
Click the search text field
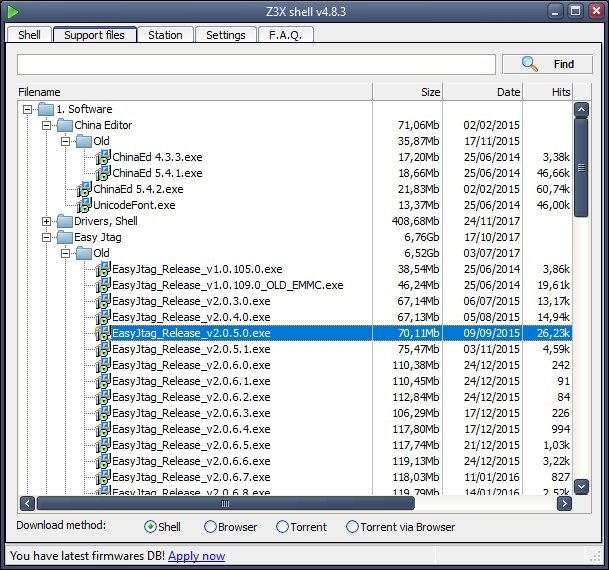pyautogui.click(x=256, y=64)
